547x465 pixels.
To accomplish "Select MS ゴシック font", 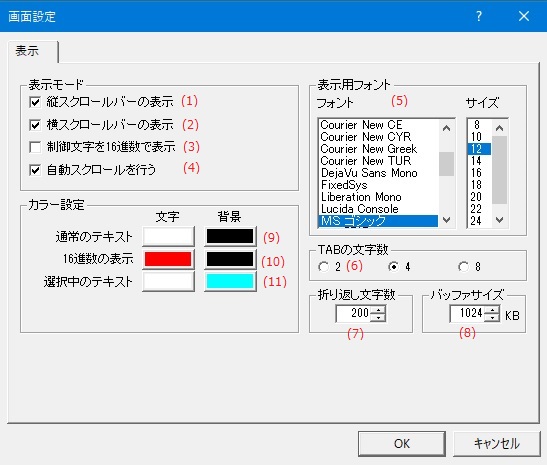I will 379,221.
